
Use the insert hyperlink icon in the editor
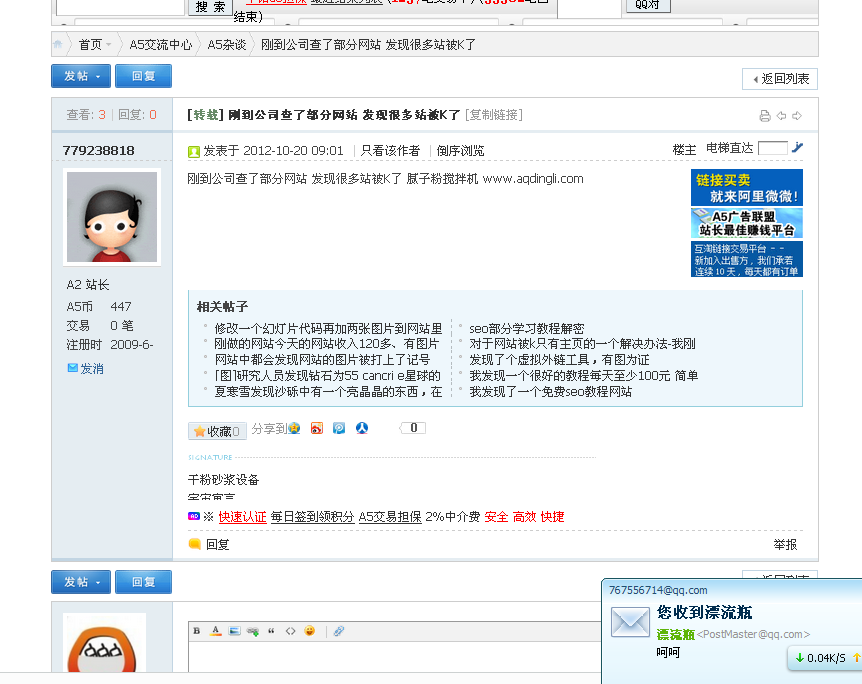click(252, 631)
